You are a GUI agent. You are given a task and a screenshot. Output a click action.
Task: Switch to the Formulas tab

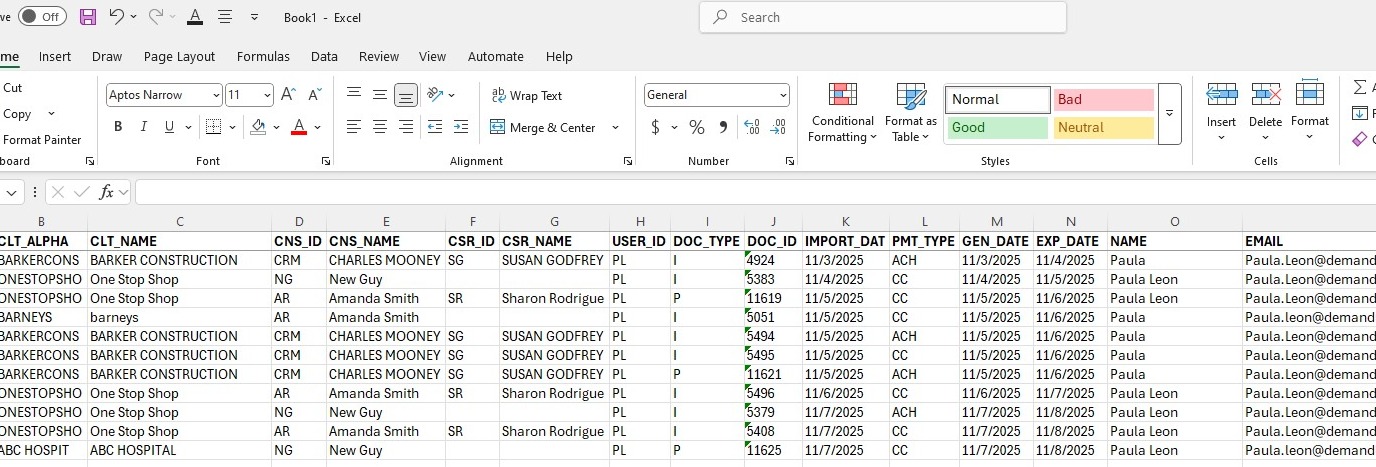[x=263, y=56]
